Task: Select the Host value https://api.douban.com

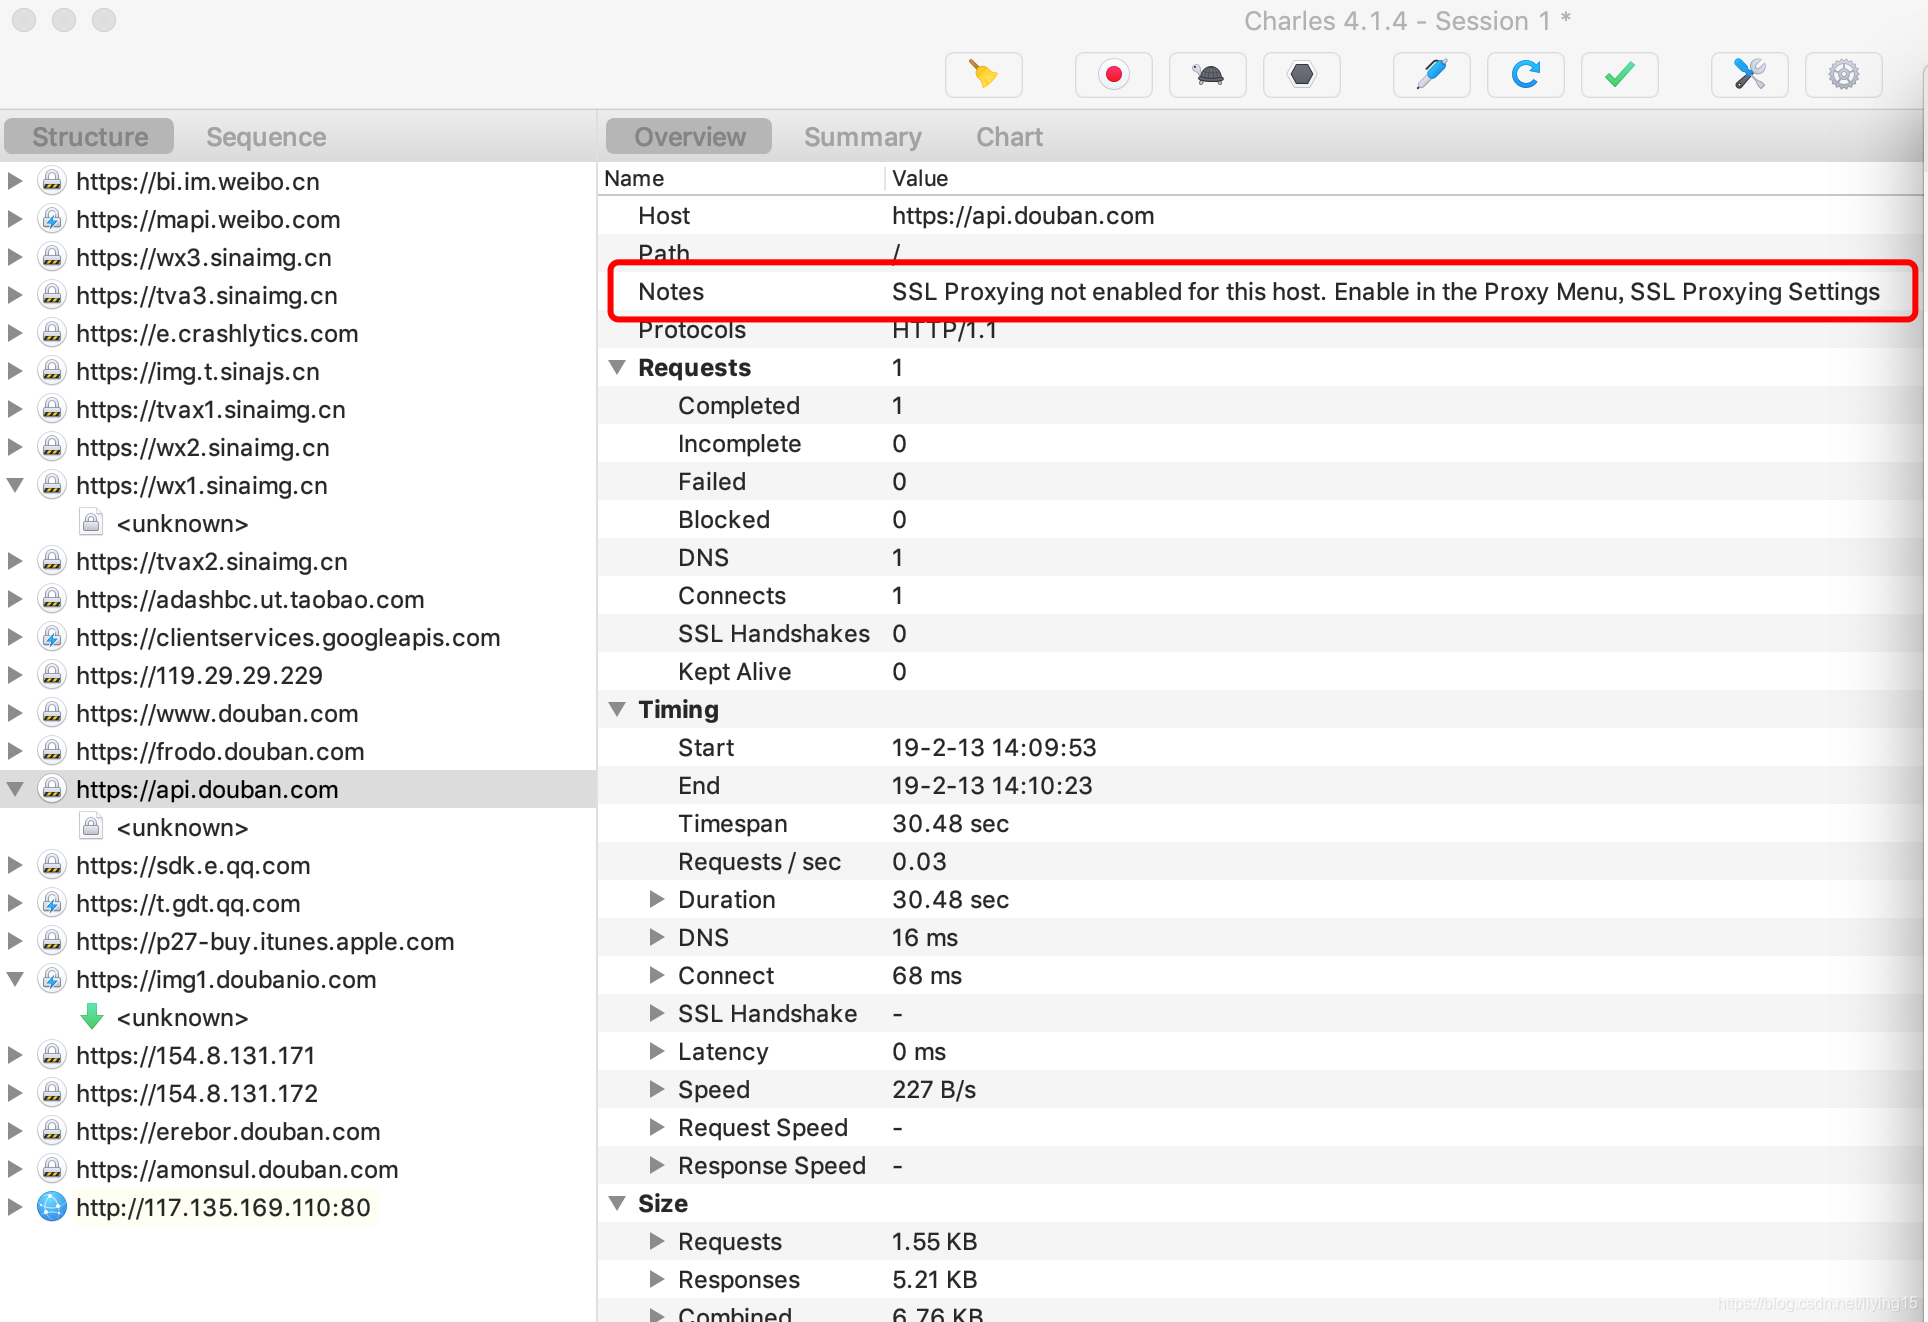Action: click(1023, 215)
